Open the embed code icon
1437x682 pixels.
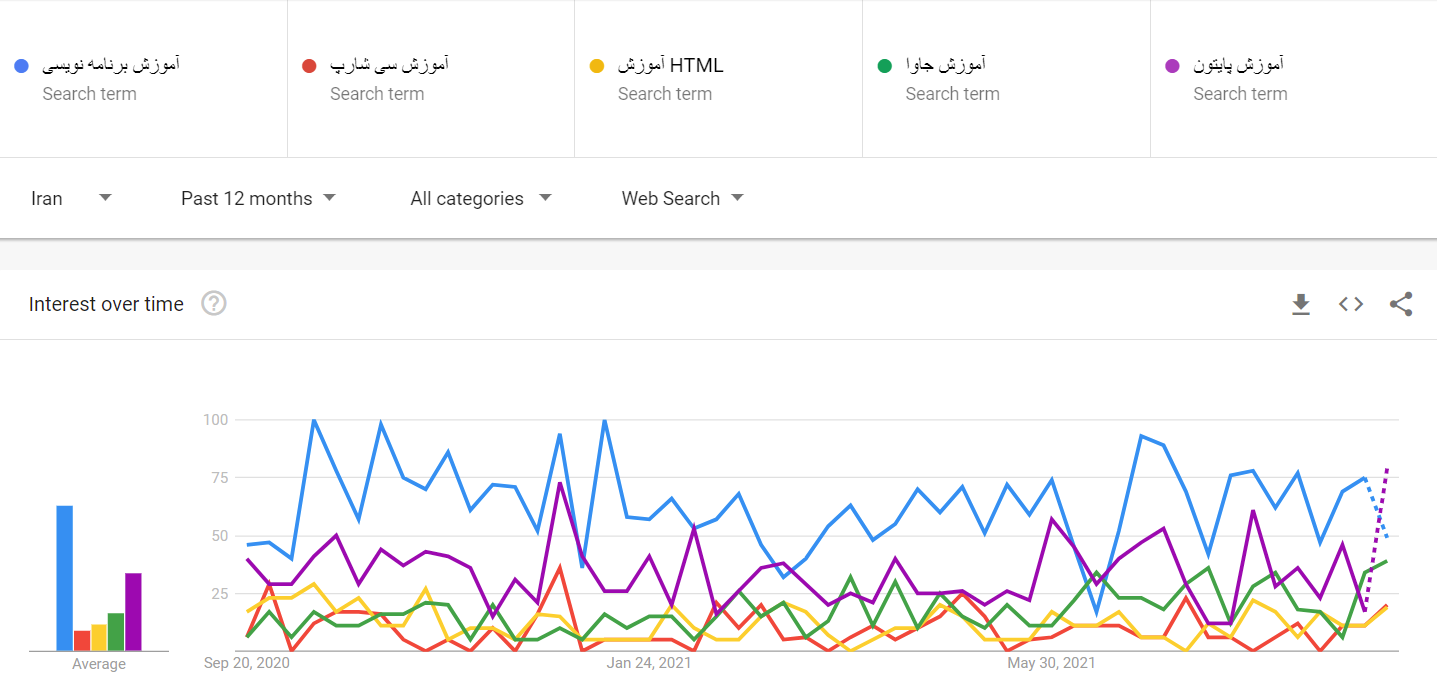(x=1351, y=304)
